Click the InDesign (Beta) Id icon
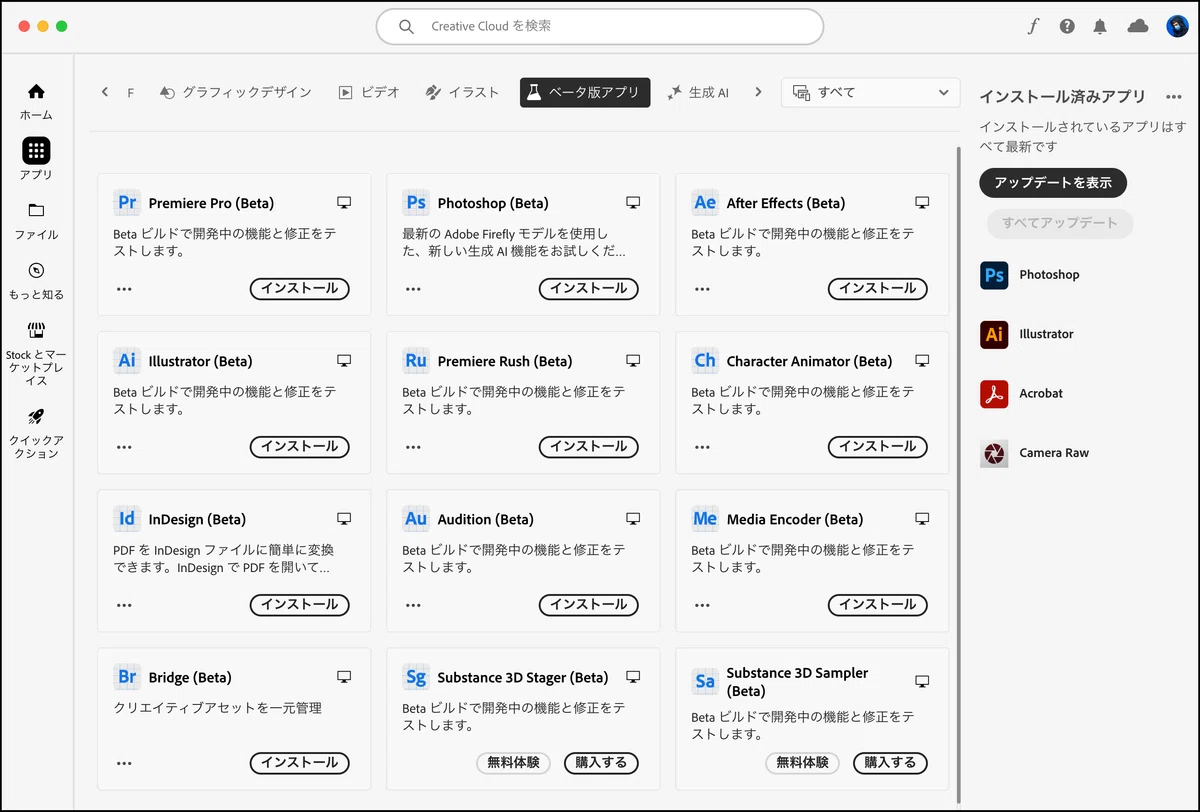1200x812 pixels. (127, 518)
